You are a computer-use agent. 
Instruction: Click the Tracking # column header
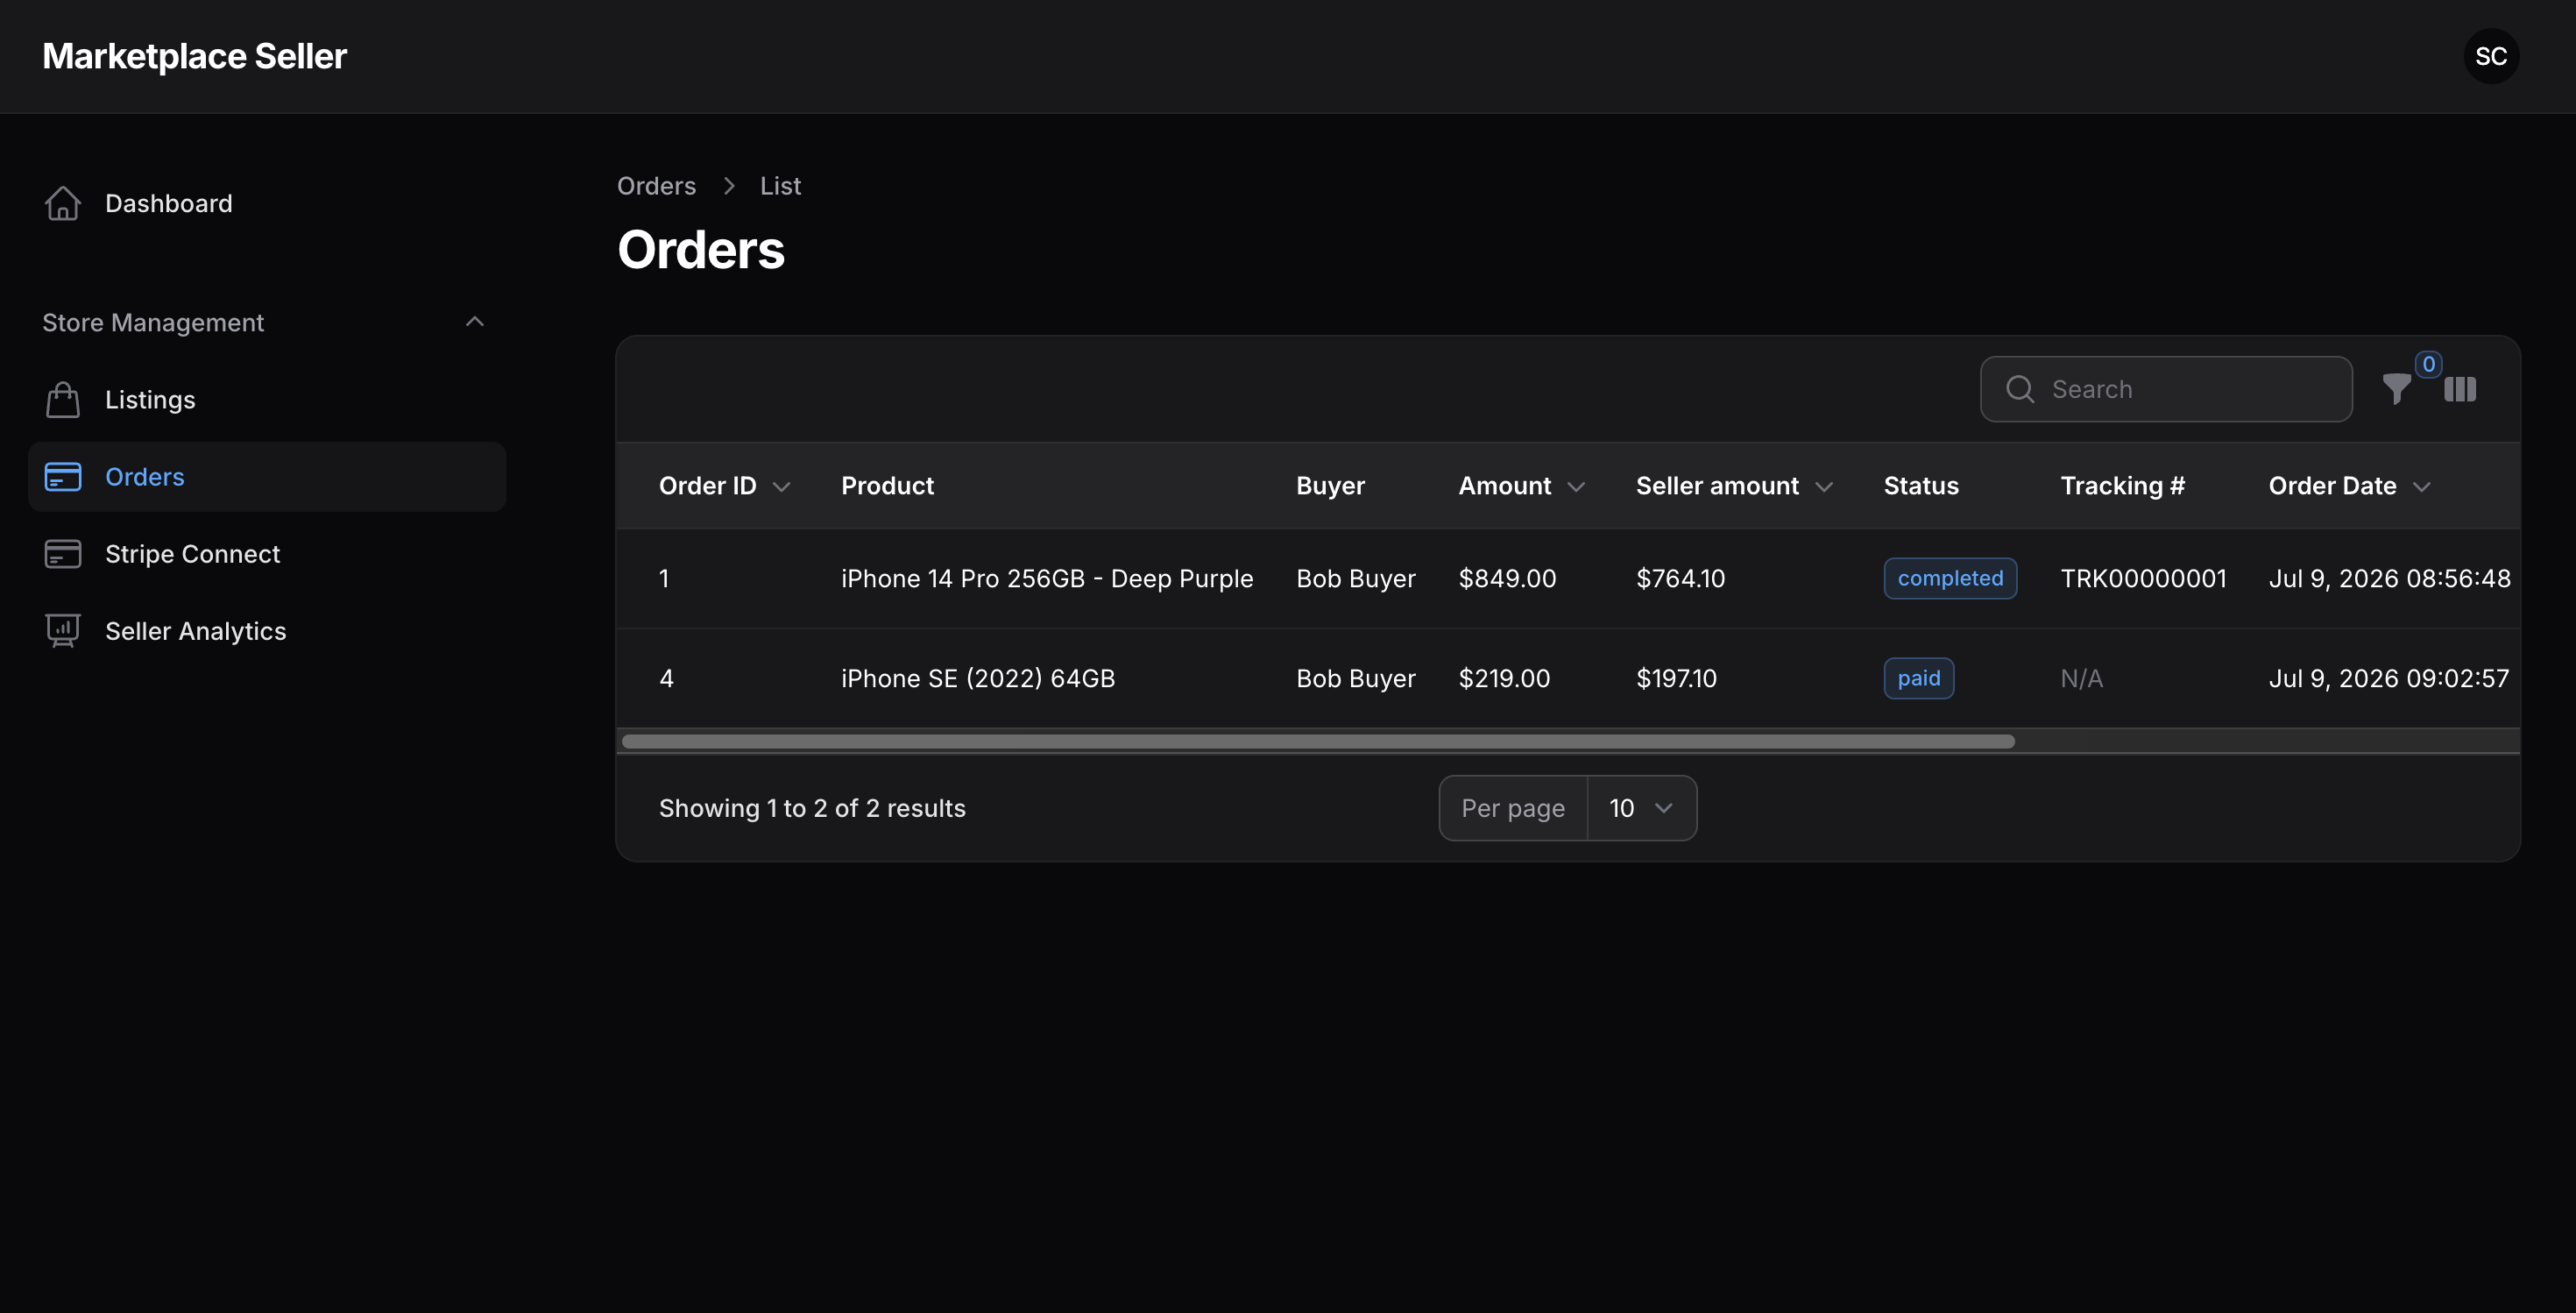click(x=2122, y=486)
